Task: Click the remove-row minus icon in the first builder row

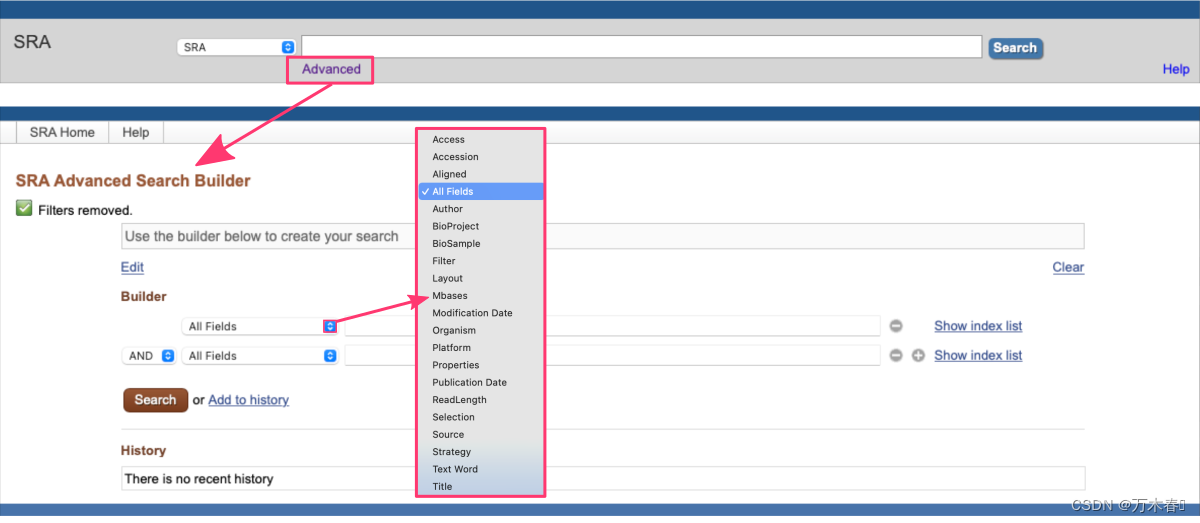Action: click(x=896, y=326)
